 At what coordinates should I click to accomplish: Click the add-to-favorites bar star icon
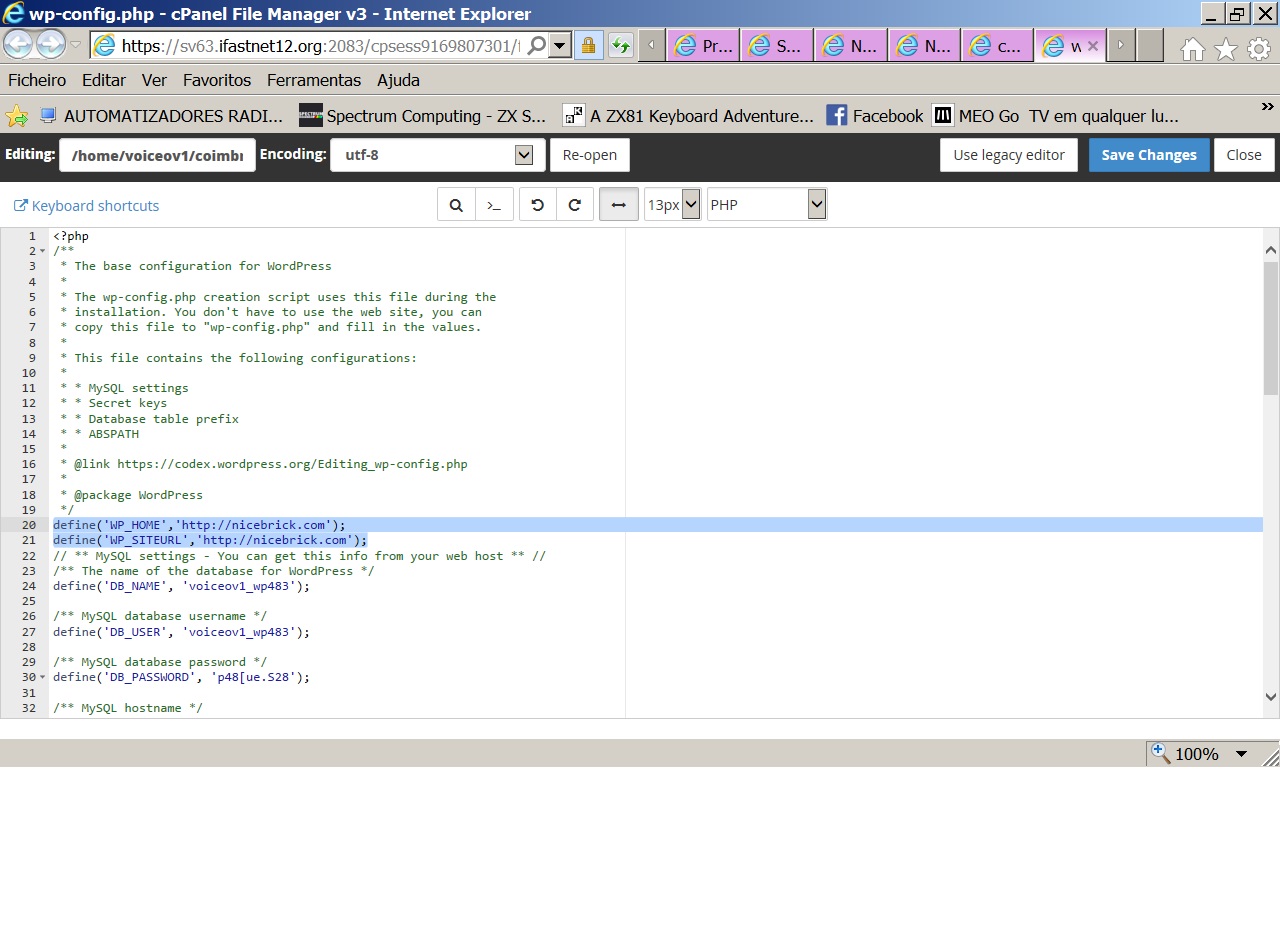pos(16,116)
